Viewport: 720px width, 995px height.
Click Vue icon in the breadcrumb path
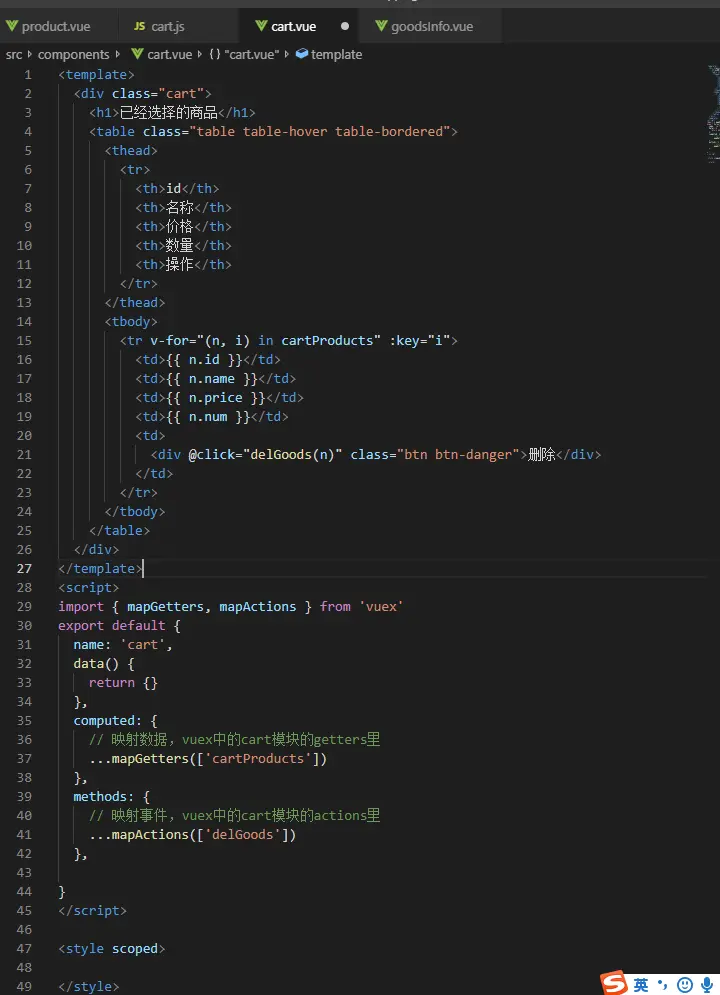(x=137, y=55)
